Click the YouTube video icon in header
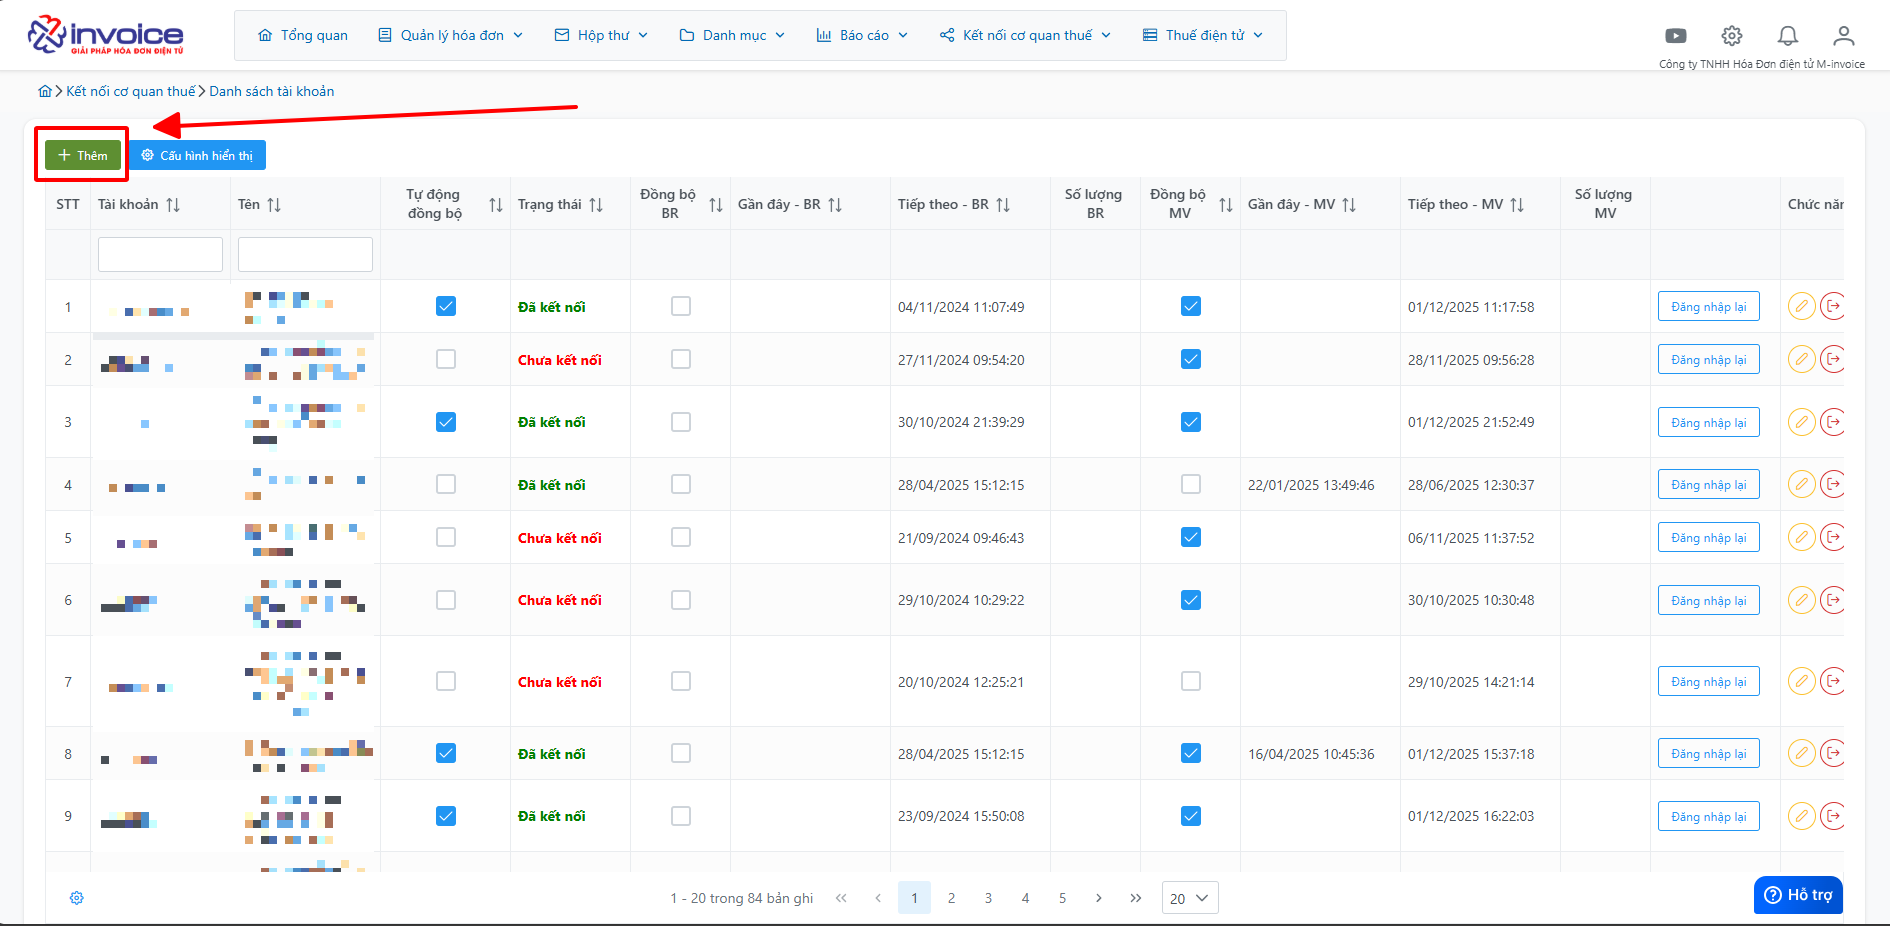This screenshot has width=1890, height=926. pyautogui.click(x=1676, y=36)
